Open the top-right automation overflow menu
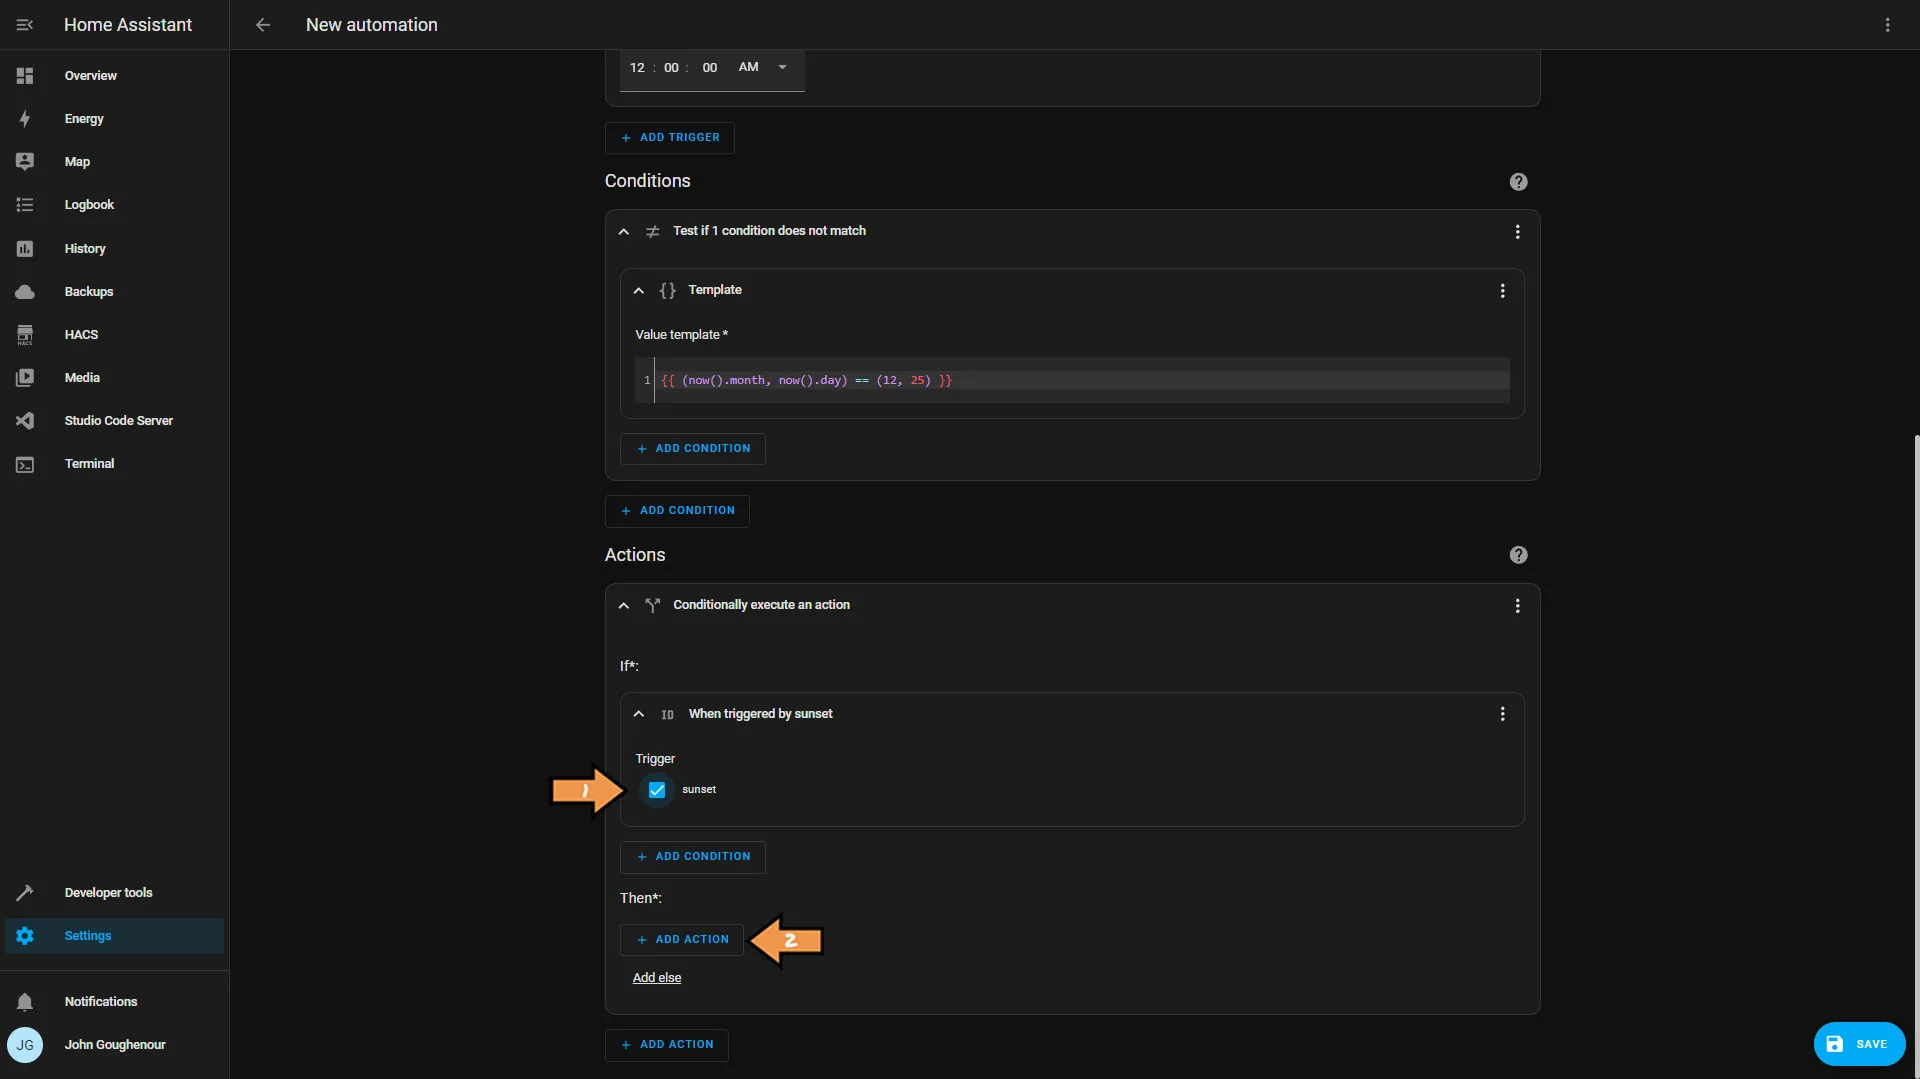The width and height of the screenshot is (1920, 1079). click(x=1888, y=25)
